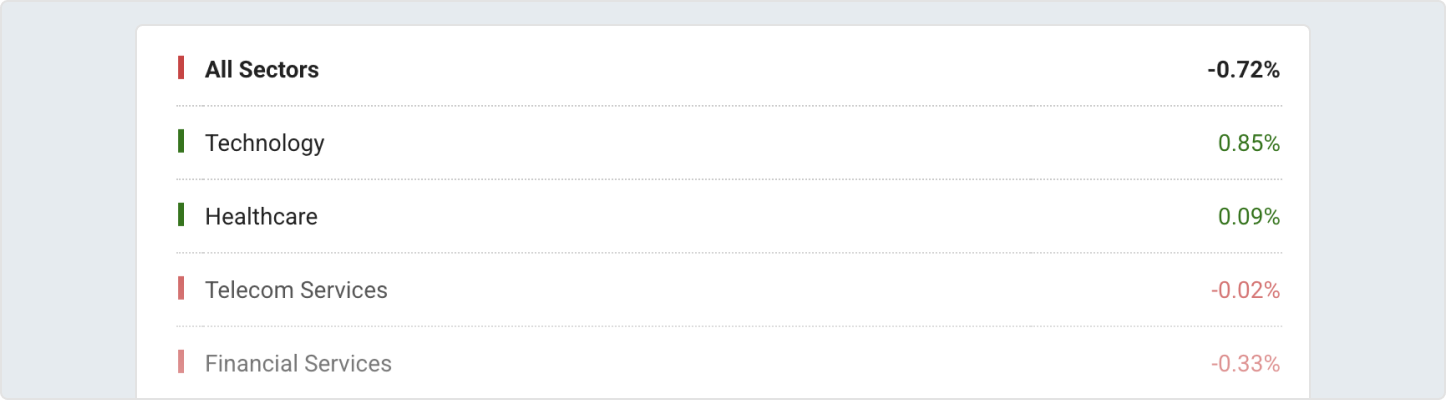Click the dotted divider below Healthcare row
This screenshot has height=400, width=1446.
click(728, 253)
